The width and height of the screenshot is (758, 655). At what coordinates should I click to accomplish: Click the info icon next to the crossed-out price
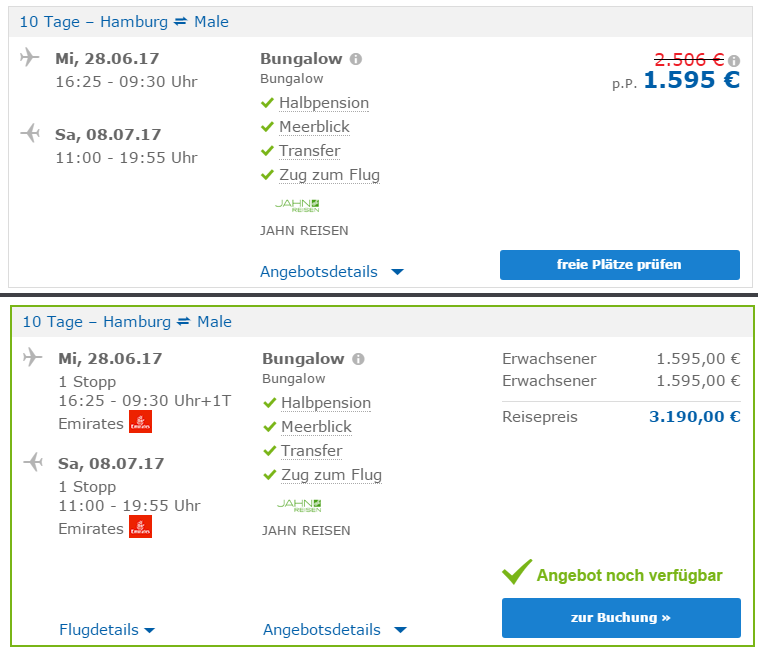point(734,61)
